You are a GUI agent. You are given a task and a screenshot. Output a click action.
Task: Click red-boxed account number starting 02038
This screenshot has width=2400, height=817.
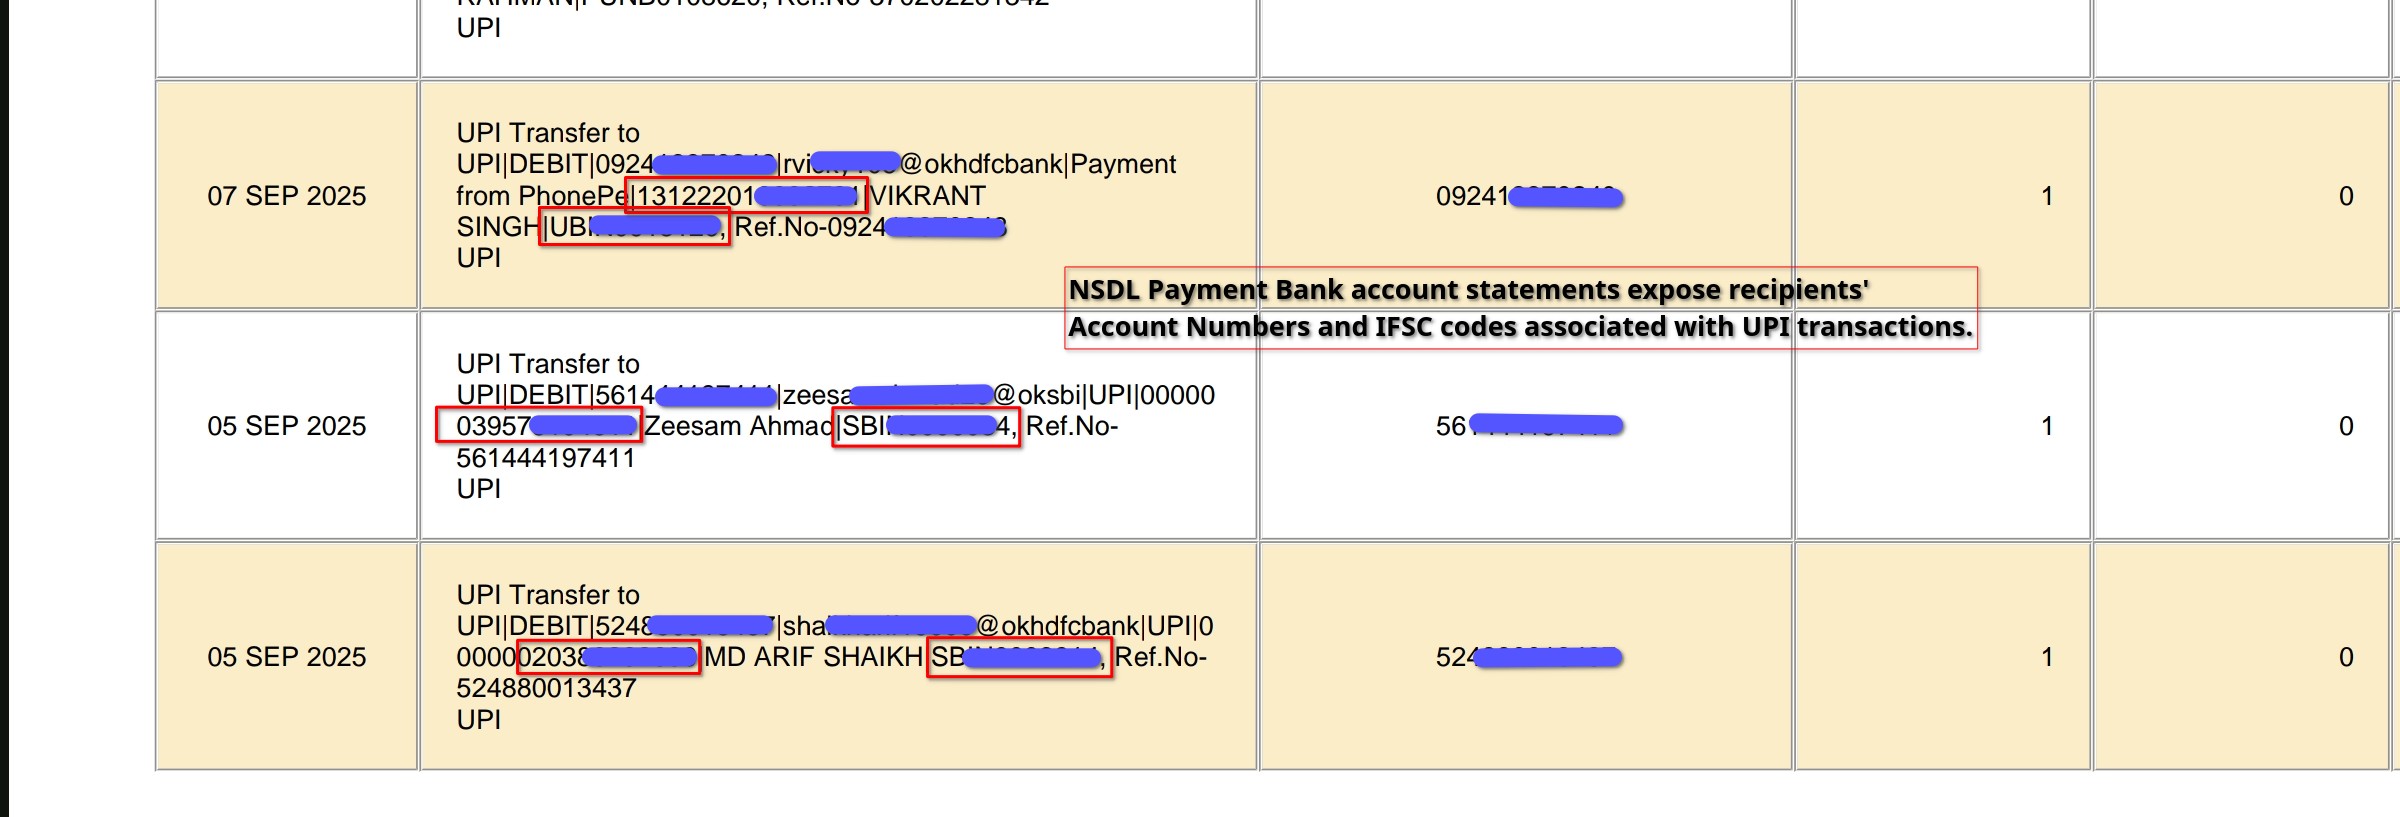(x=608, y=657)
